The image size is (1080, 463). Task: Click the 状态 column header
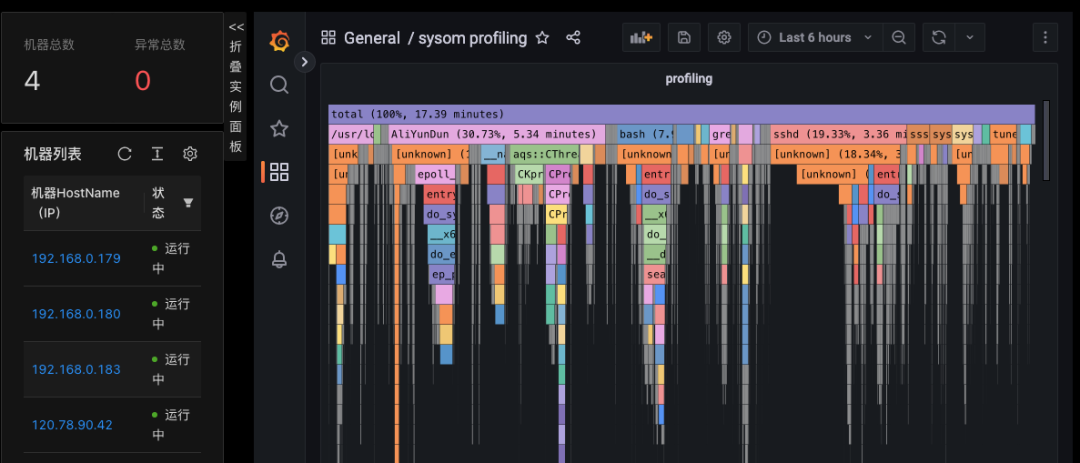point(158,203)
